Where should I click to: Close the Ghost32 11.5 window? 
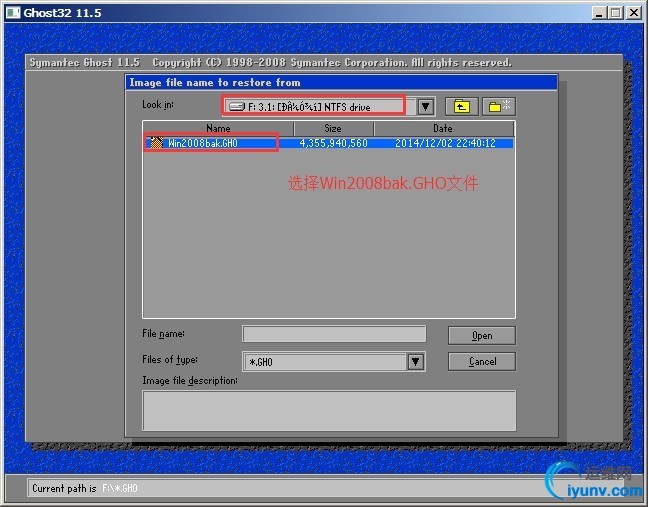click(x=634, y=13)
